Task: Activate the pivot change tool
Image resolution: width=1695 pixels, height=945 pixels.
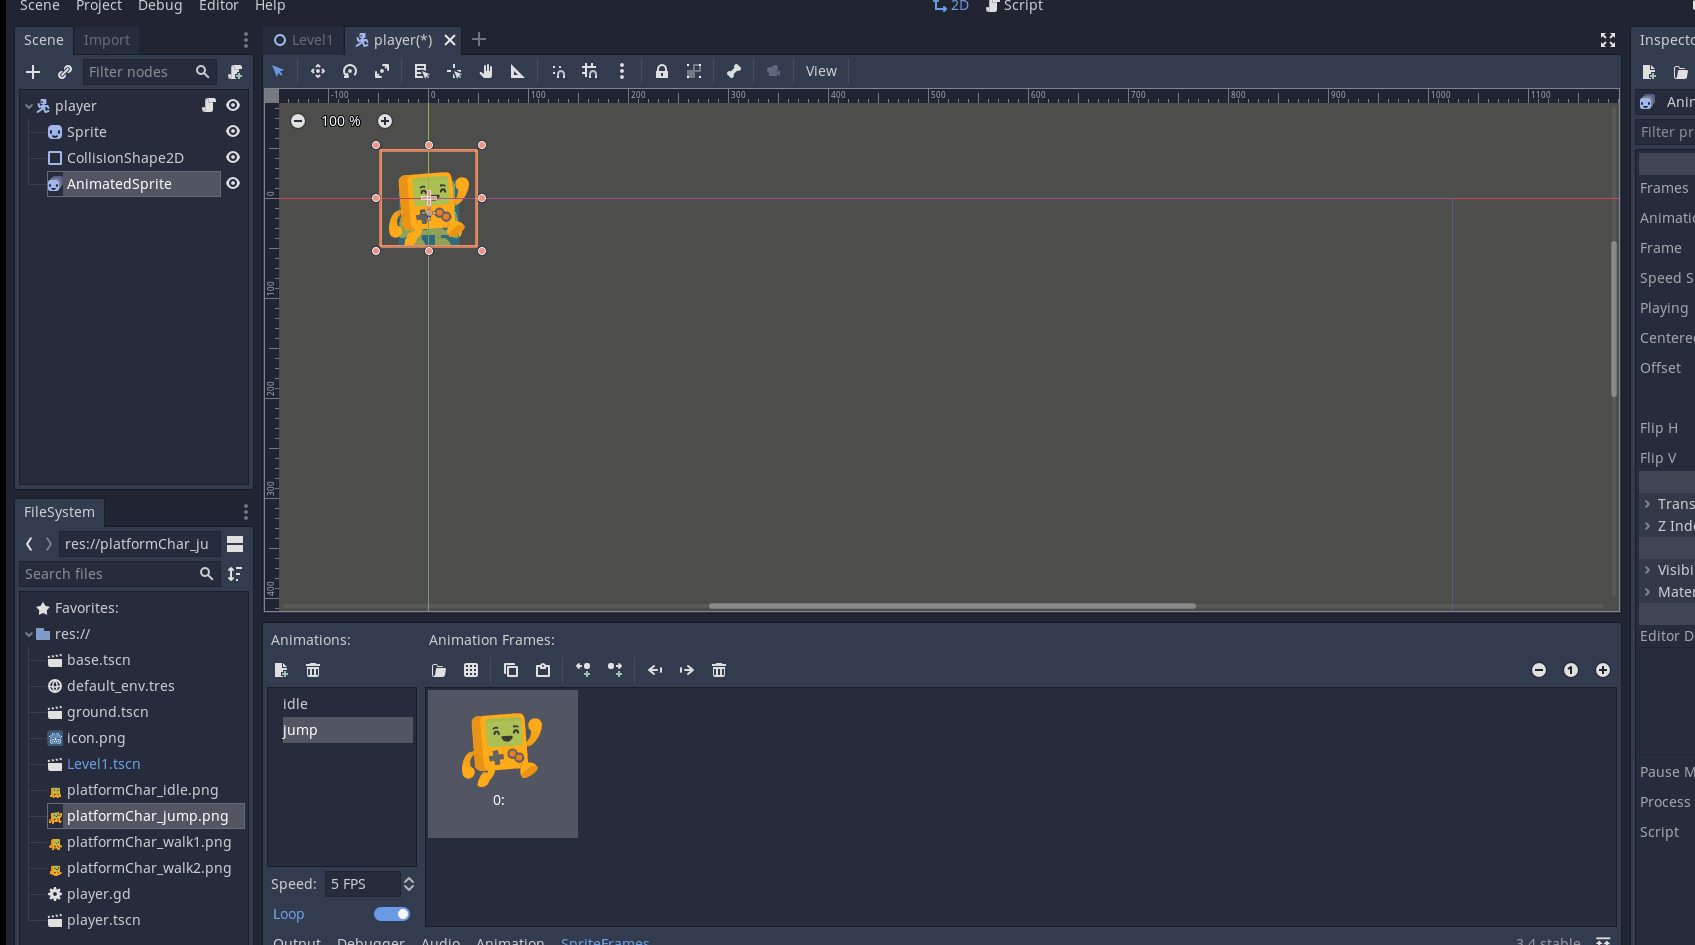Action: pyautogui.click(x=454, y=71)
